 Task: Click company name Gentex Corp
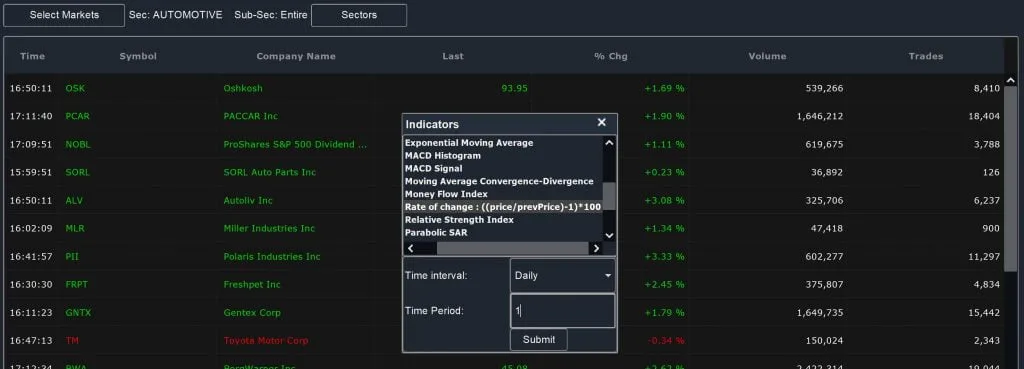tap(252, 313)
